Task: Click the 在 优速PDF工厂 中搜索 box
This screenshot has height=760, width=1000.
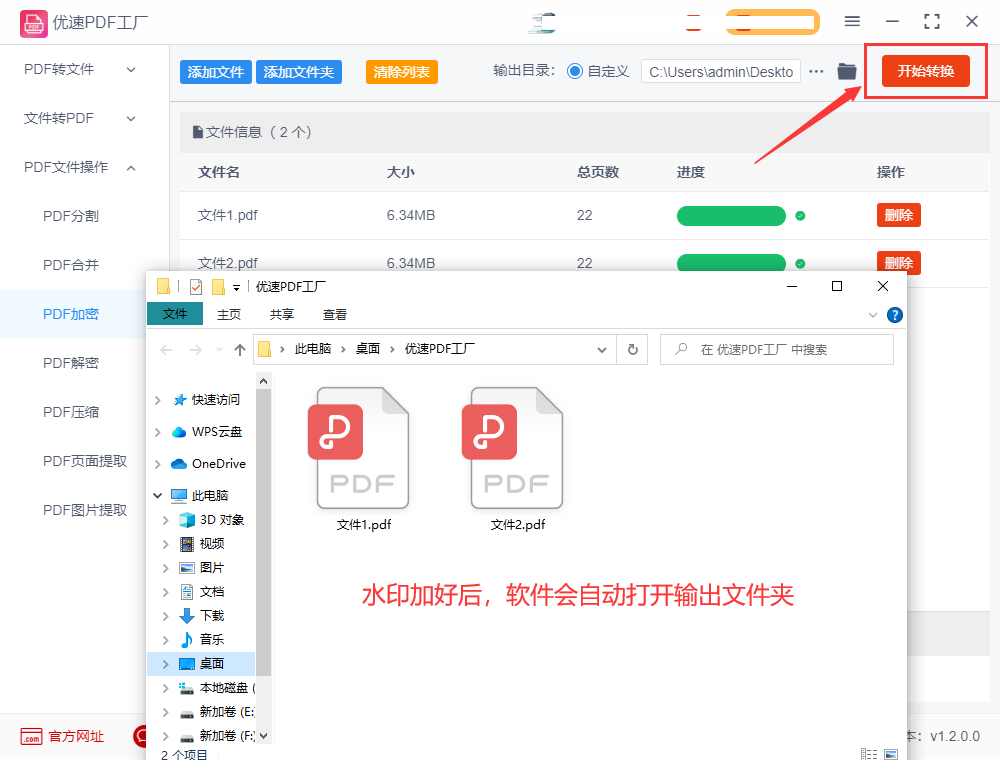Action: 777,349
